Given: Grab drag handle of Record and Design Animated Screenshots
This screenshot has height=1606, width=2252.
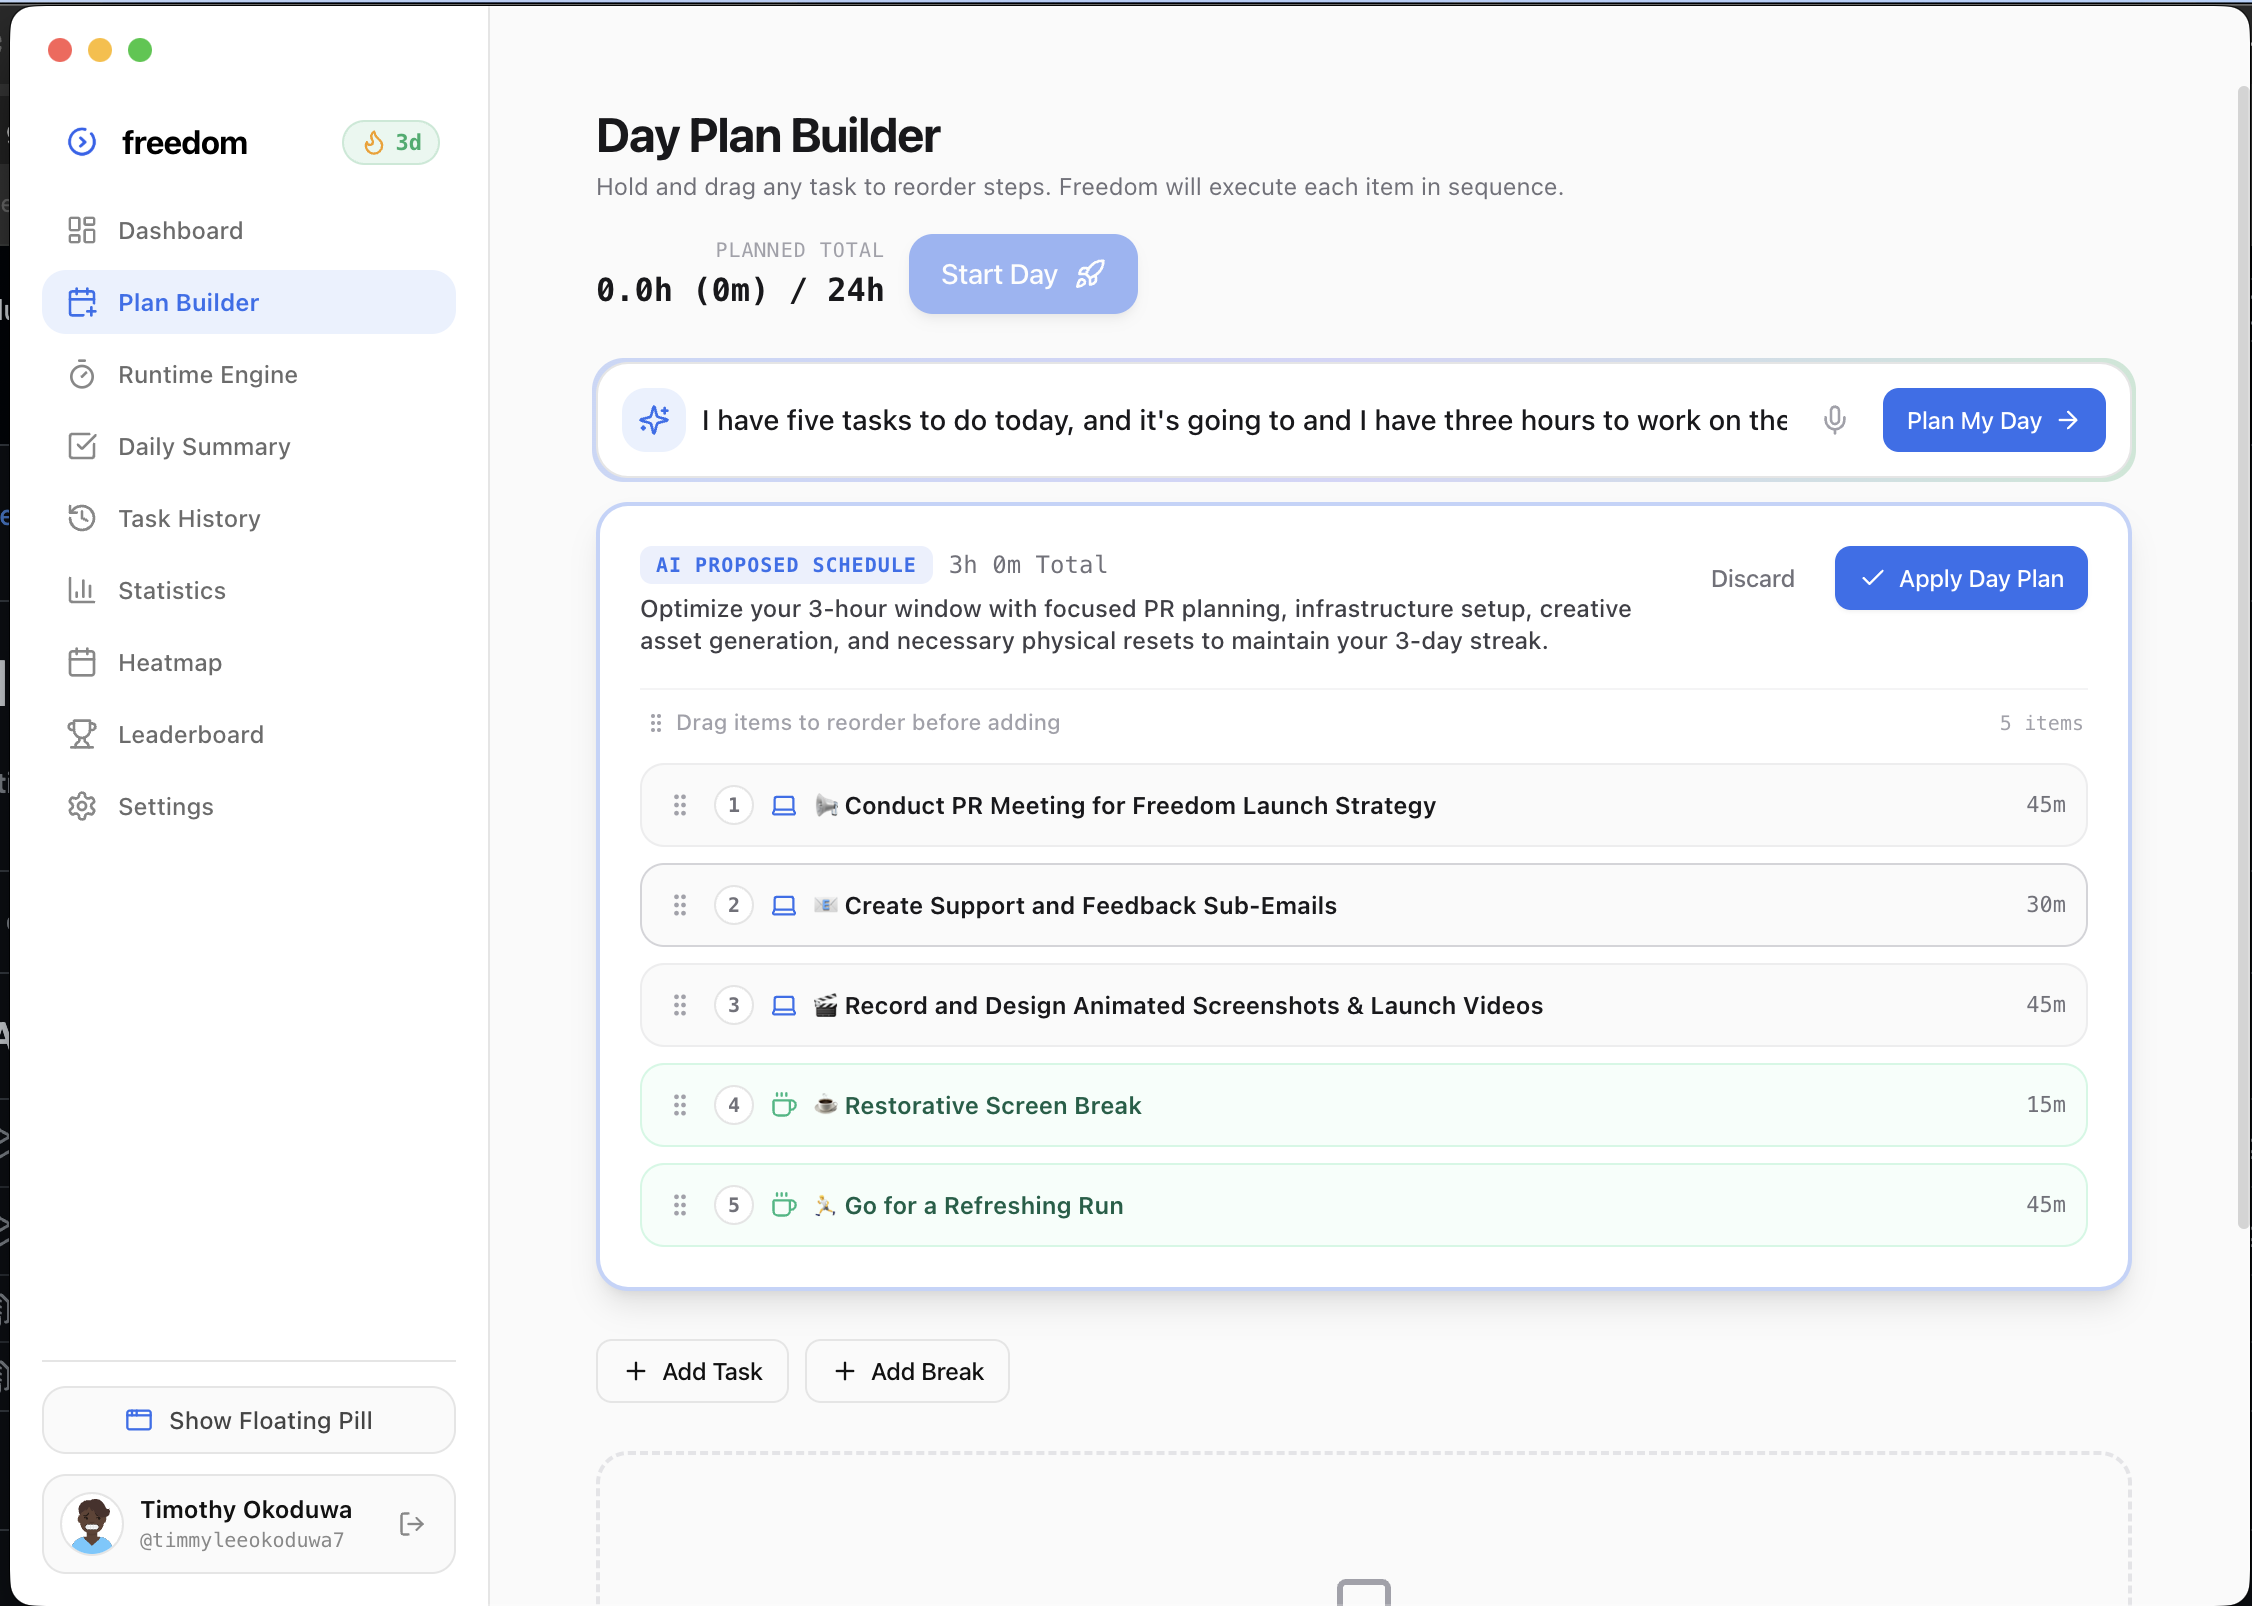Looking at the screenshot, I should (x=680, y=1005).
